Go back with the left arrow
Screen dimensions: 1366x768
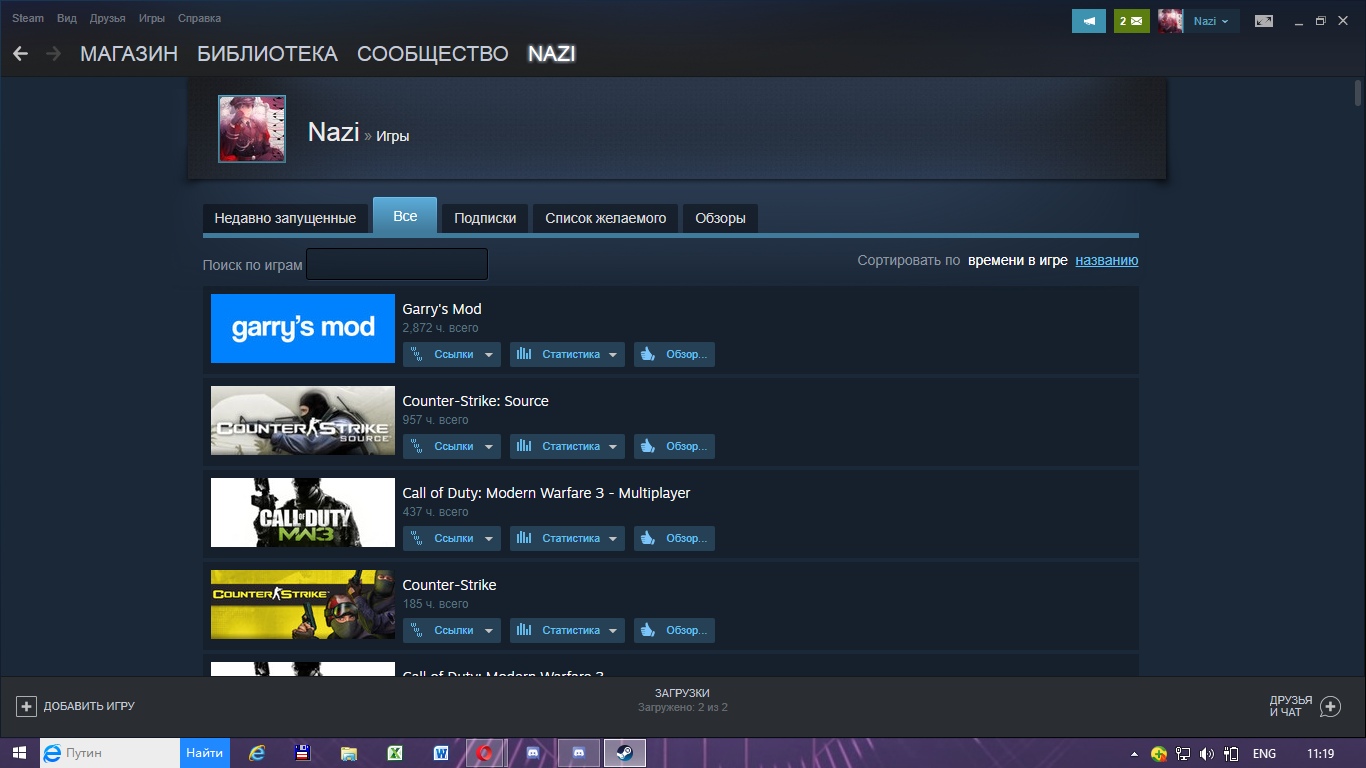pos(20,54)
